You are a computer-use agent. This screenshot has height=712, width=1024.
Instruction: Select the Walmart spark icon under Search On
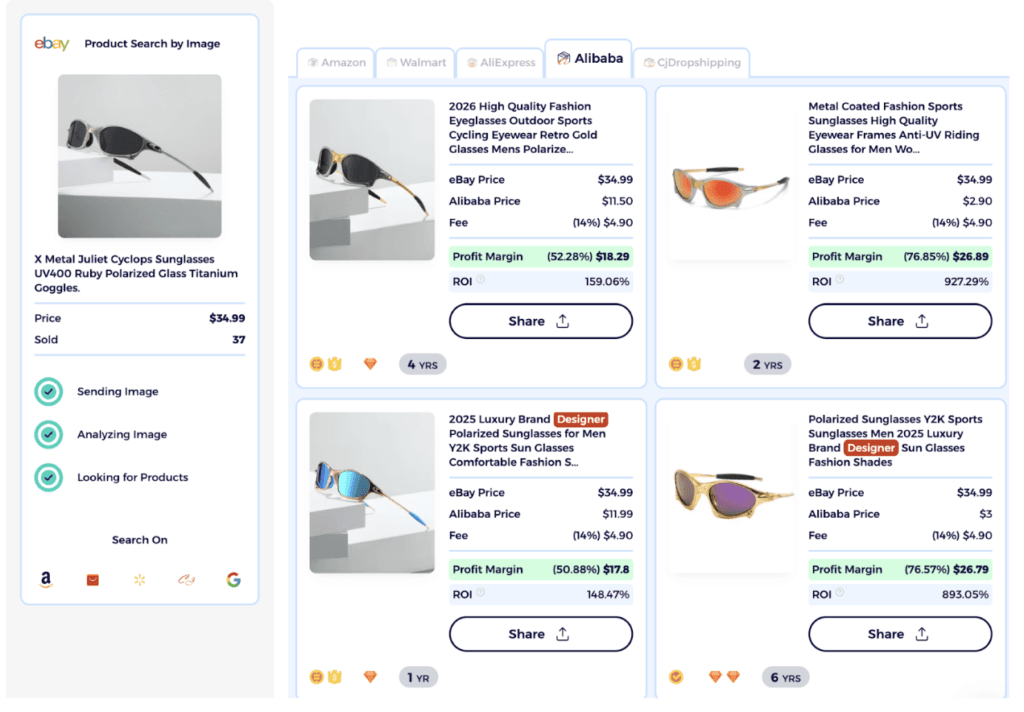click(139, 579)
